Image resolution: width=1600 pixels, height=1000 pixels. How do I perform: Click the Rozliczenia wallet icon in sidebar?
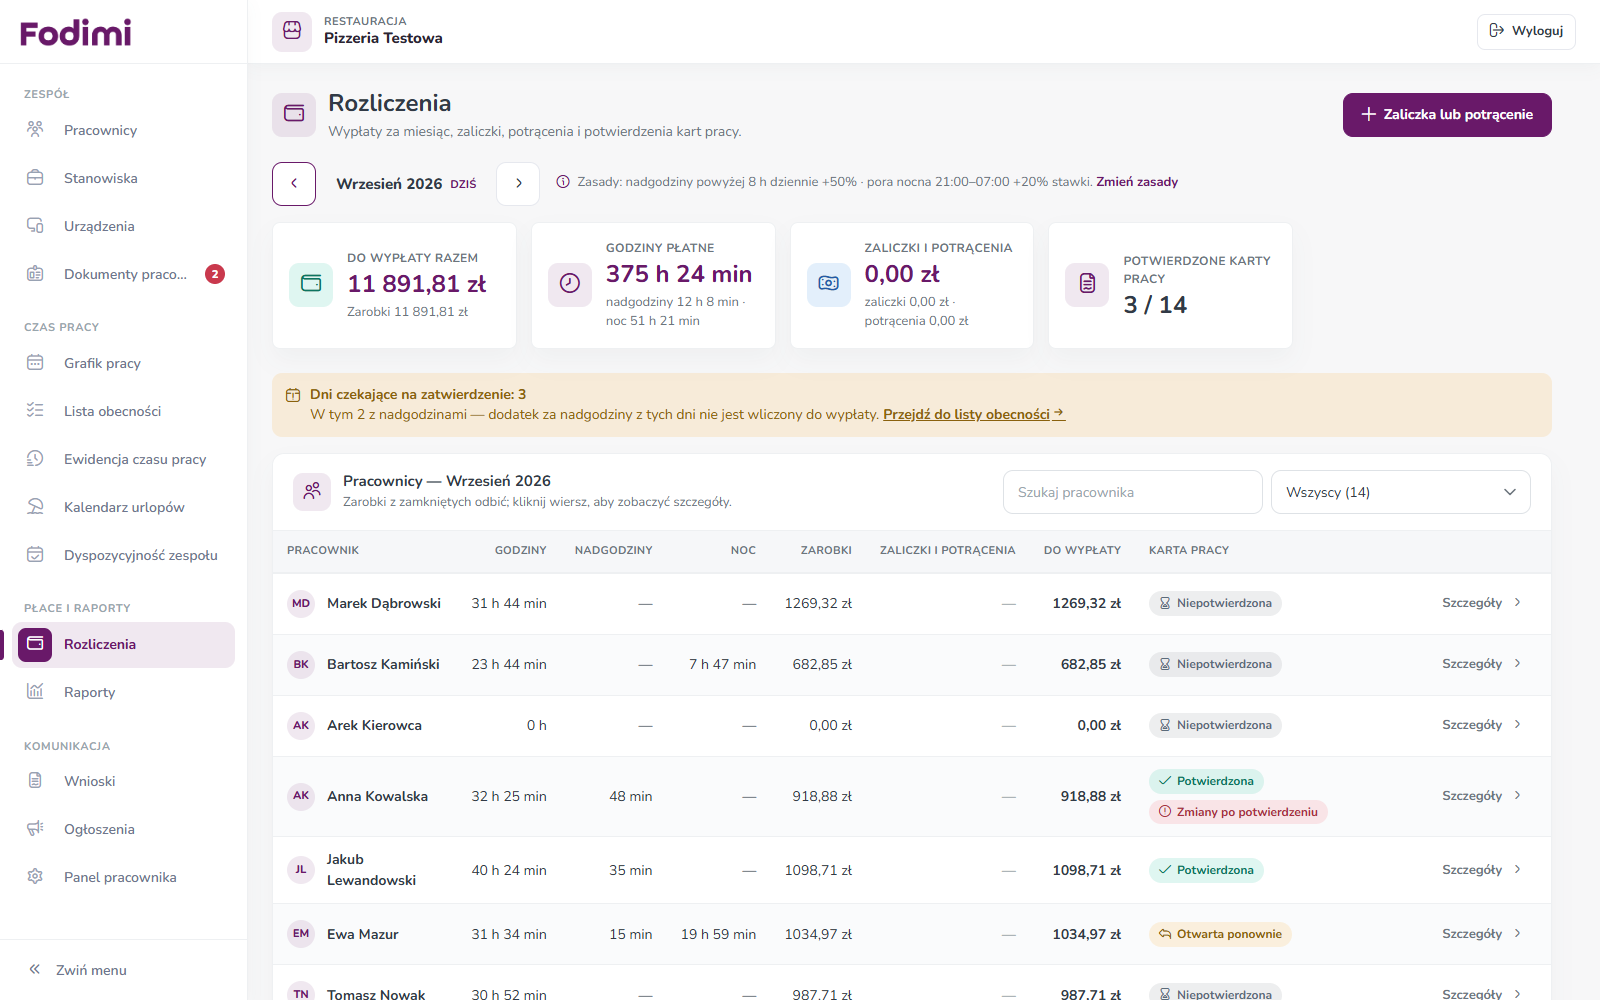[x=35, y=644]
